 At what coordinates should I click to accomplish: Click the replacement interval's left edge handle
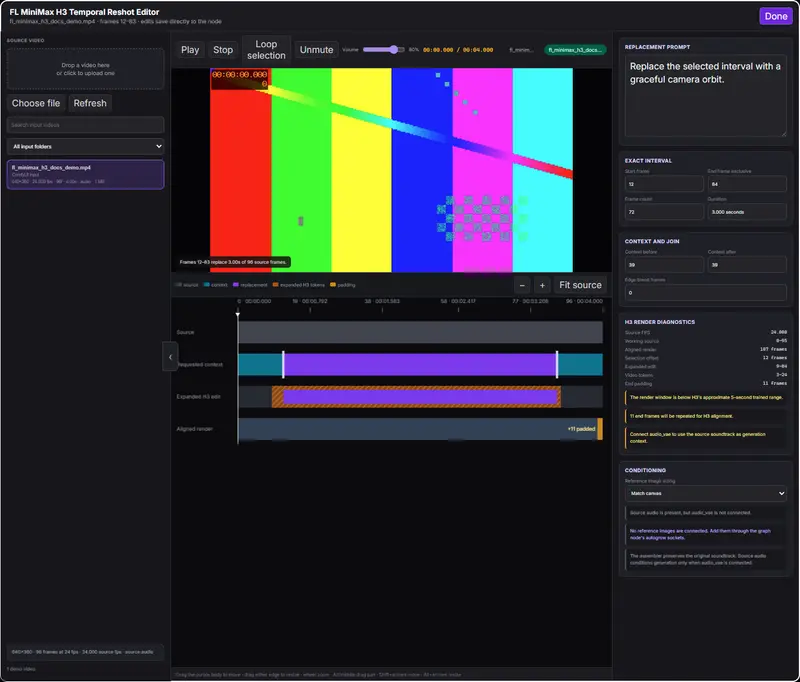(x=283, y=364)
